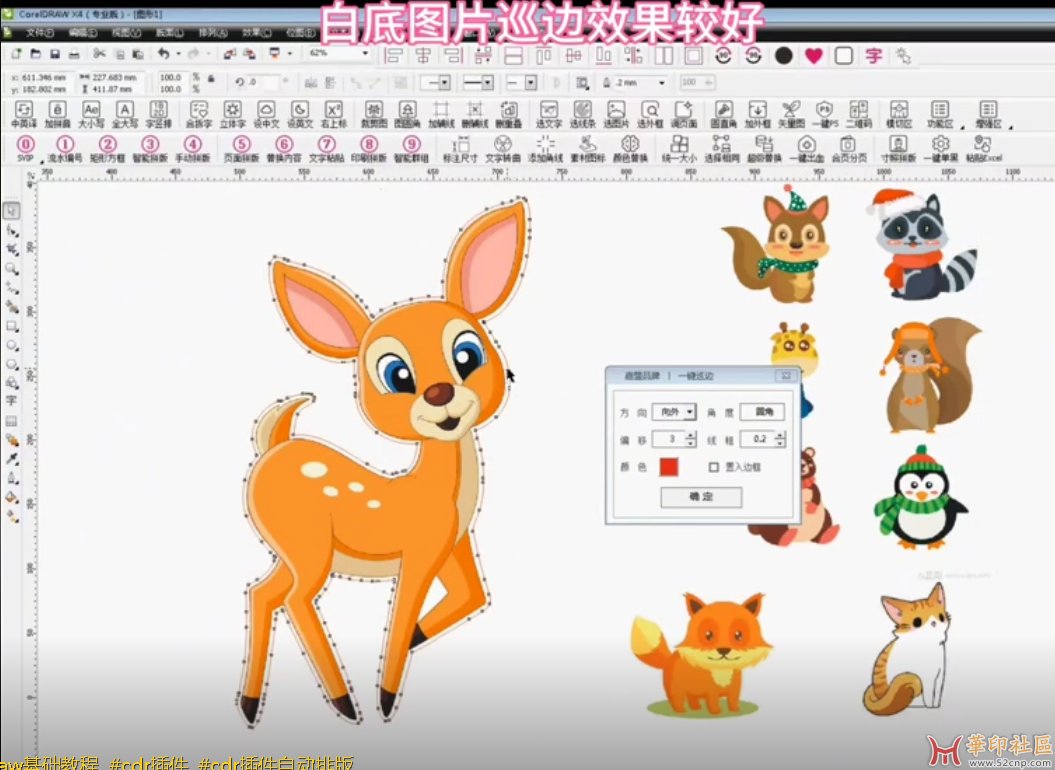Expand the undo history dropdown arrow

tap(178, 54)
